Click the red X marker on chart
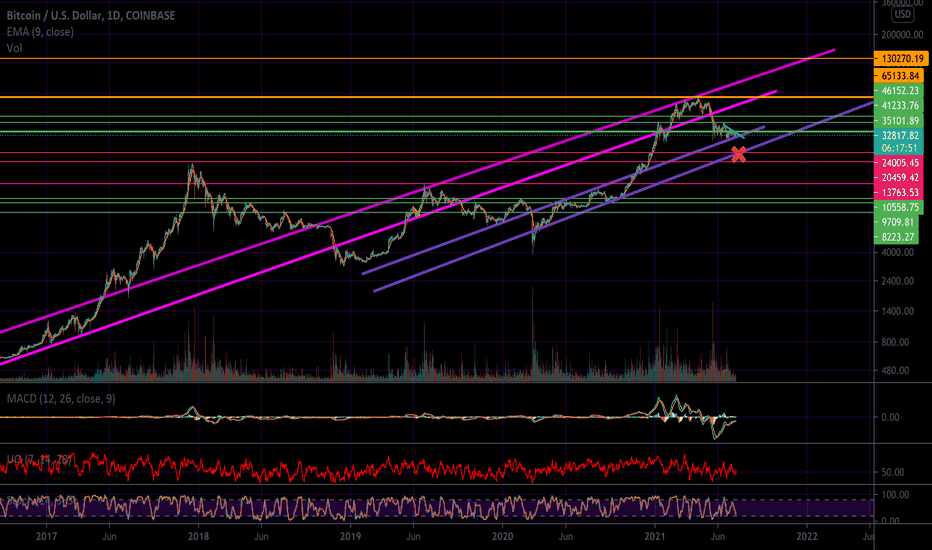 click(x=738, y=155)
